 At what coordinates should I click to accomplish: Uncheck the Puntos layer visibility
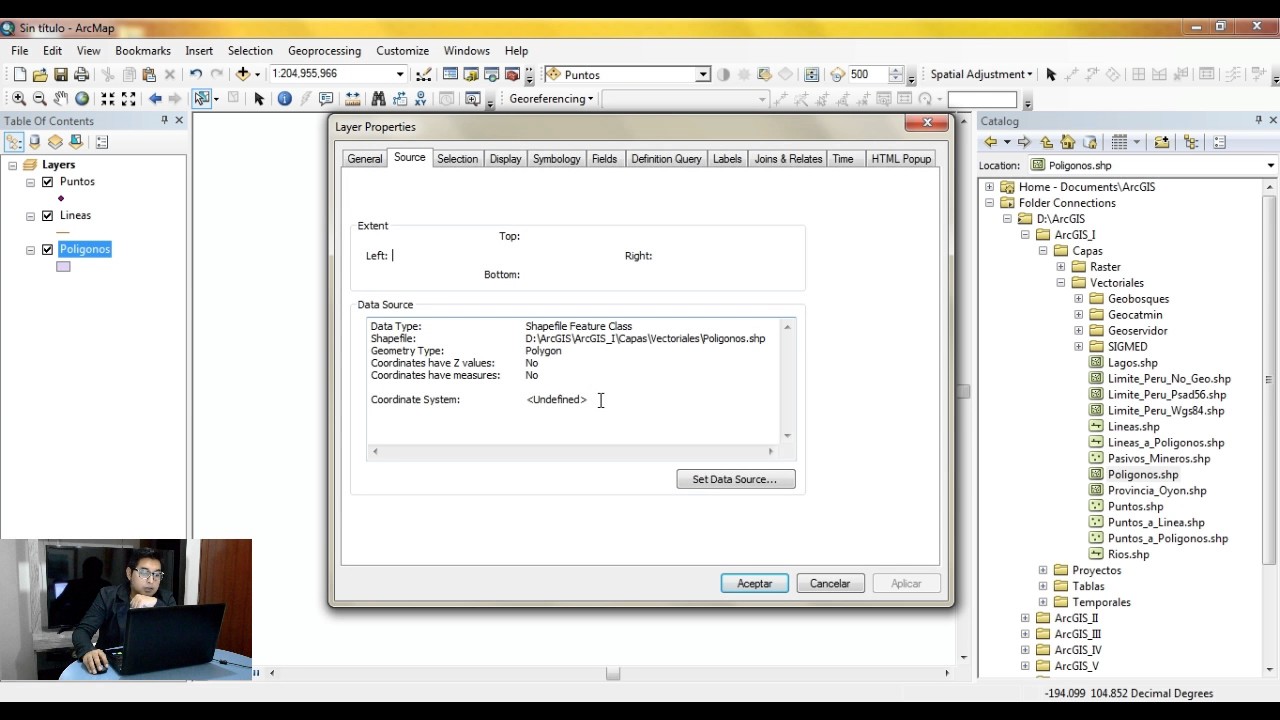47,182
